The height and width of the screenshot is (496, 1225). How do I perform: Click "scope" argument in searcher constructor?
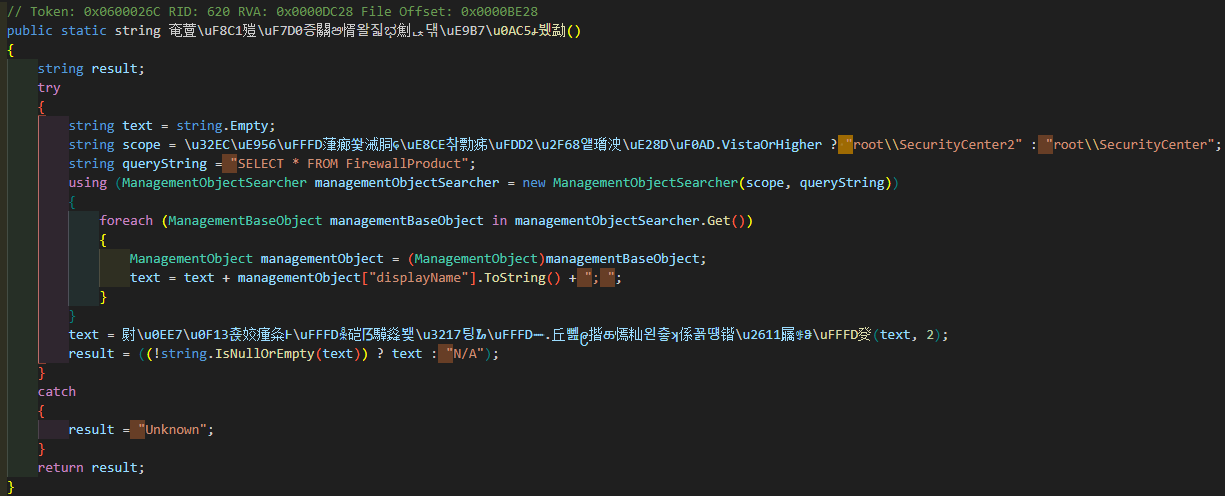pos(764,182)
